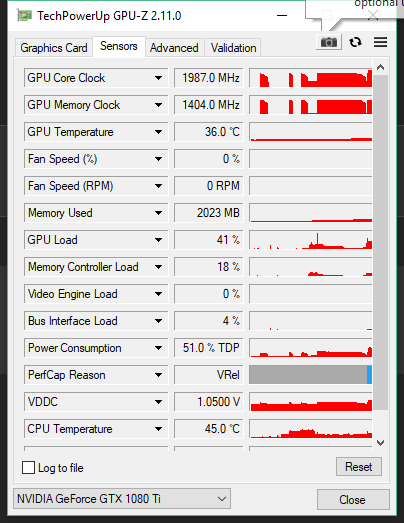
Task: Enable the Log to file checkbox
Action: pyautogui.click(x=28, y=467)
